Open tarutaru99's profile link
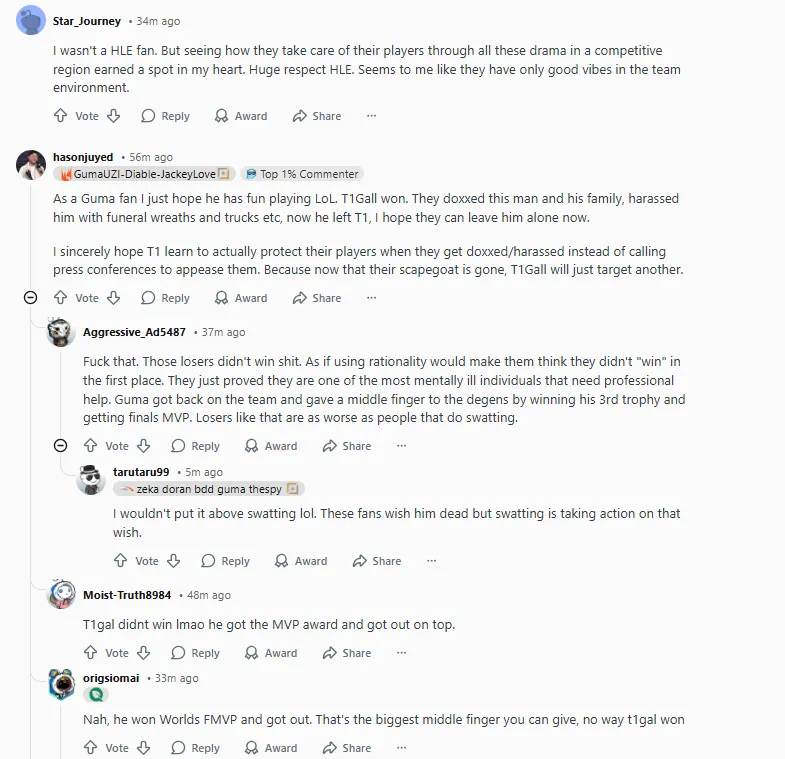Image resolution: width=785 pixels, height=759 pixels. click(140, 472)
